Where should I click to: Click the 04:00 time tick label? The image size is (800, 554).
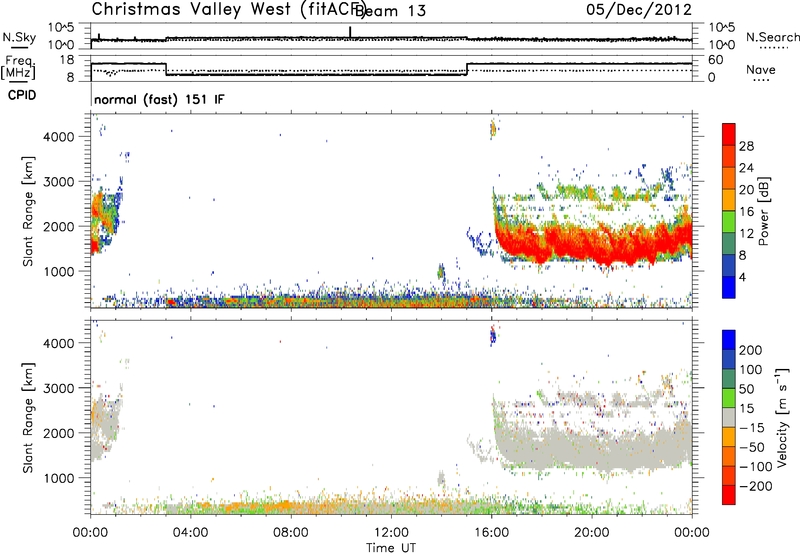(x=190, y=533)
